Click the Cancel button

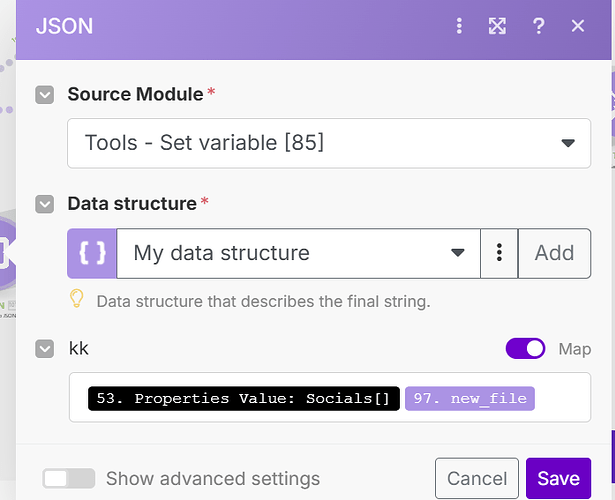477,478
